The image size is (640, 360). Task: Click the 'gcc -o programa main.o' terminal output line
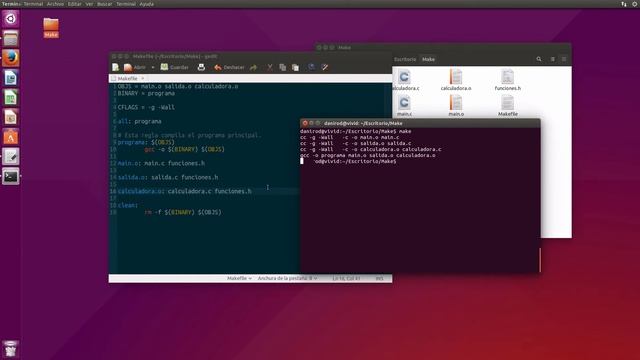coord(368,155)
